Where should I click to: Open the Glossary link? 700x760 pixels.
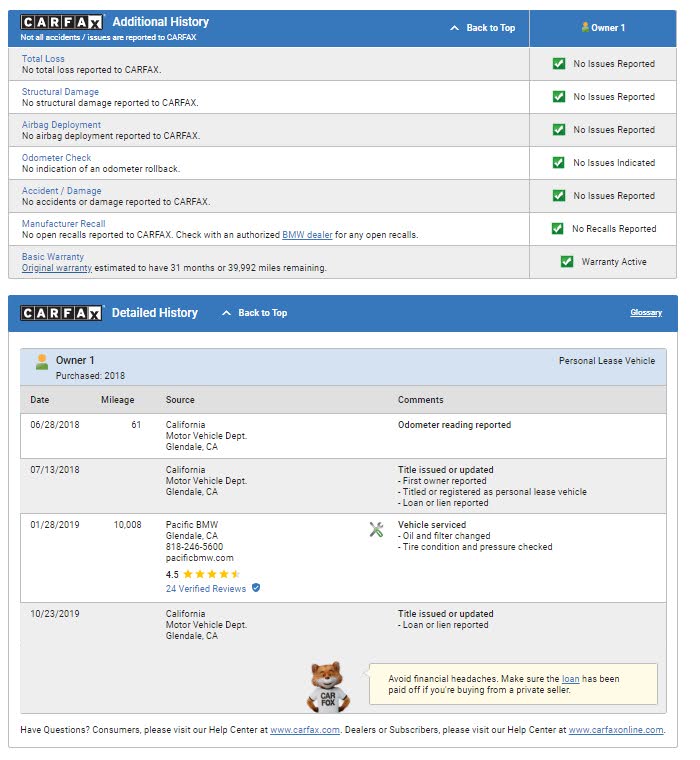[645, 313]
